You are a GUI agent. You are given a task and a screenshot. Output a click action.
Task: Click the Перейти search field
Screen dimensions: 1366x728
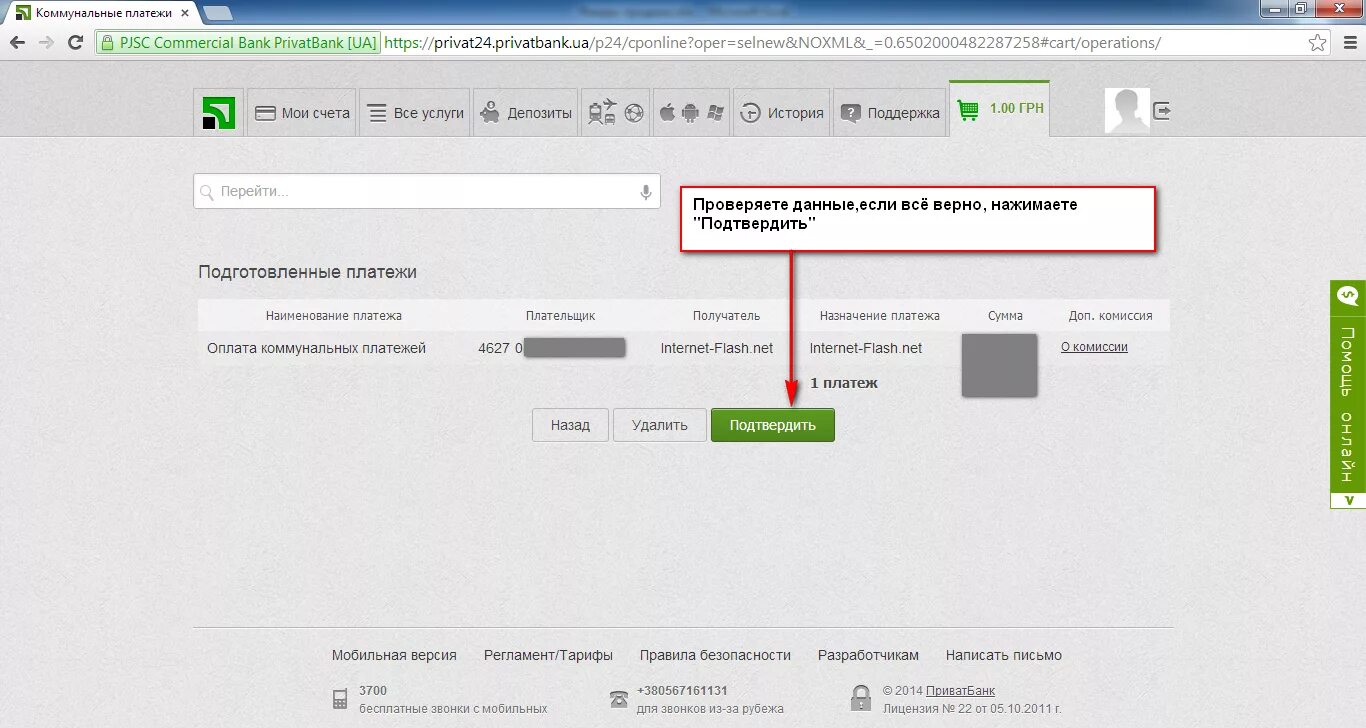click(427, 191)
